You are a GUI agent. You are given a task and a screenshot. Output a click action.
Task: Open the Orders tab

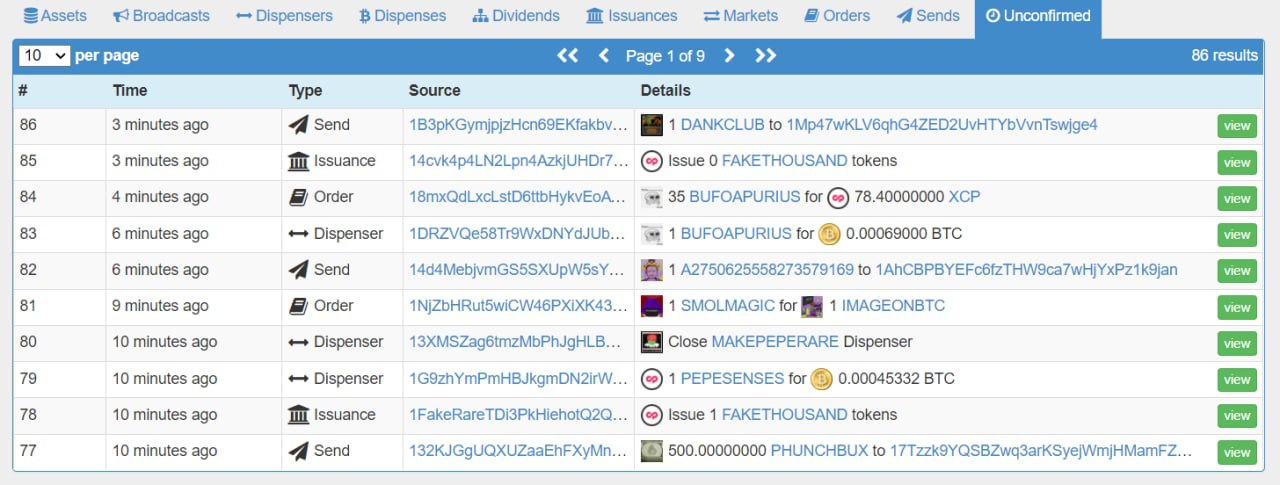(x=837, y=16)
